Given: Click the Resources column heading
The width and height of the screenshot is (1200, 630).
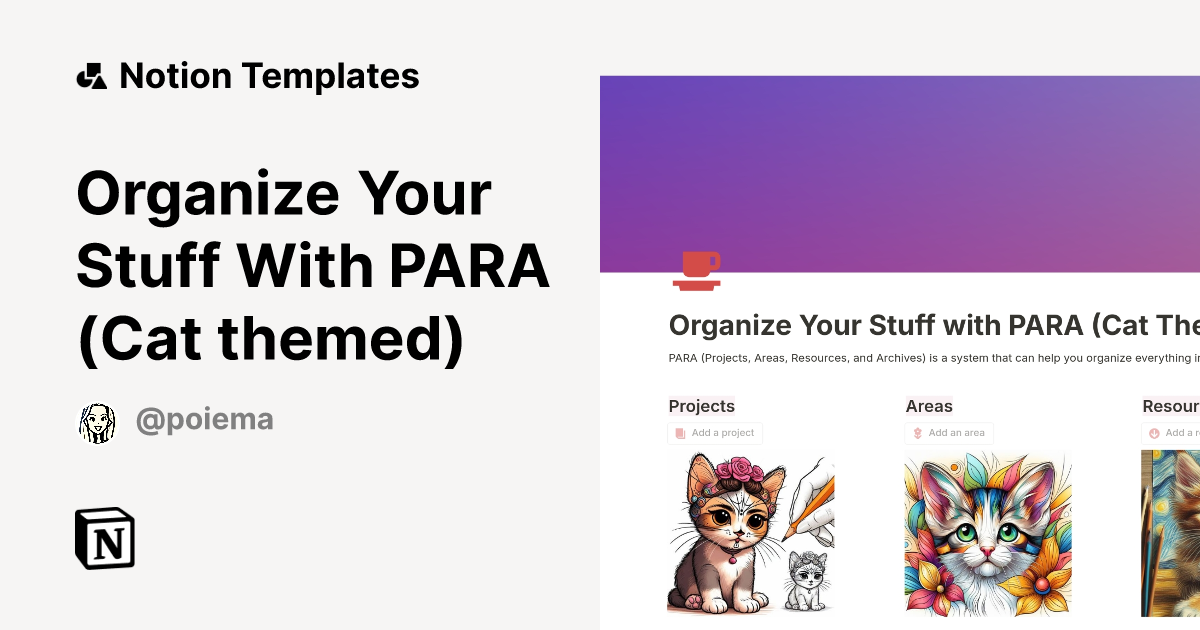Looking at the screenshot, I should (x=1170, y=406).
